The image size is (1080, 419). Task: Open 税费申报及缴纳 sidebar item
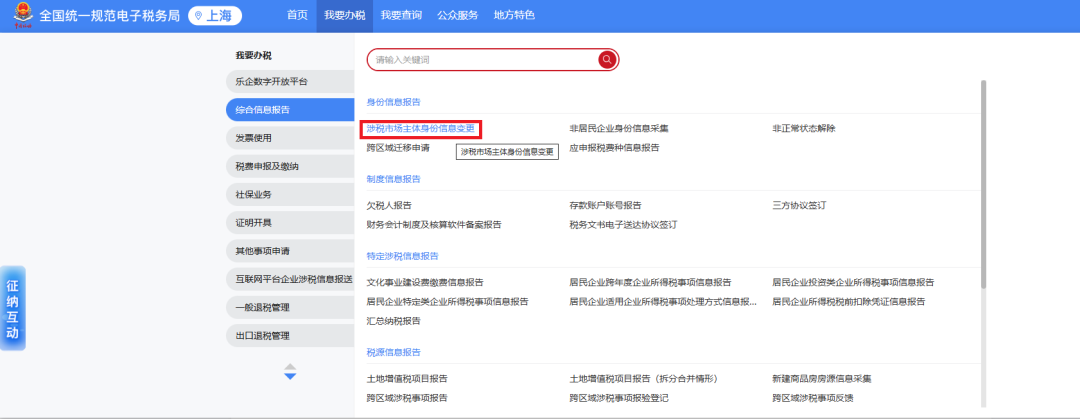click(267, 166)
